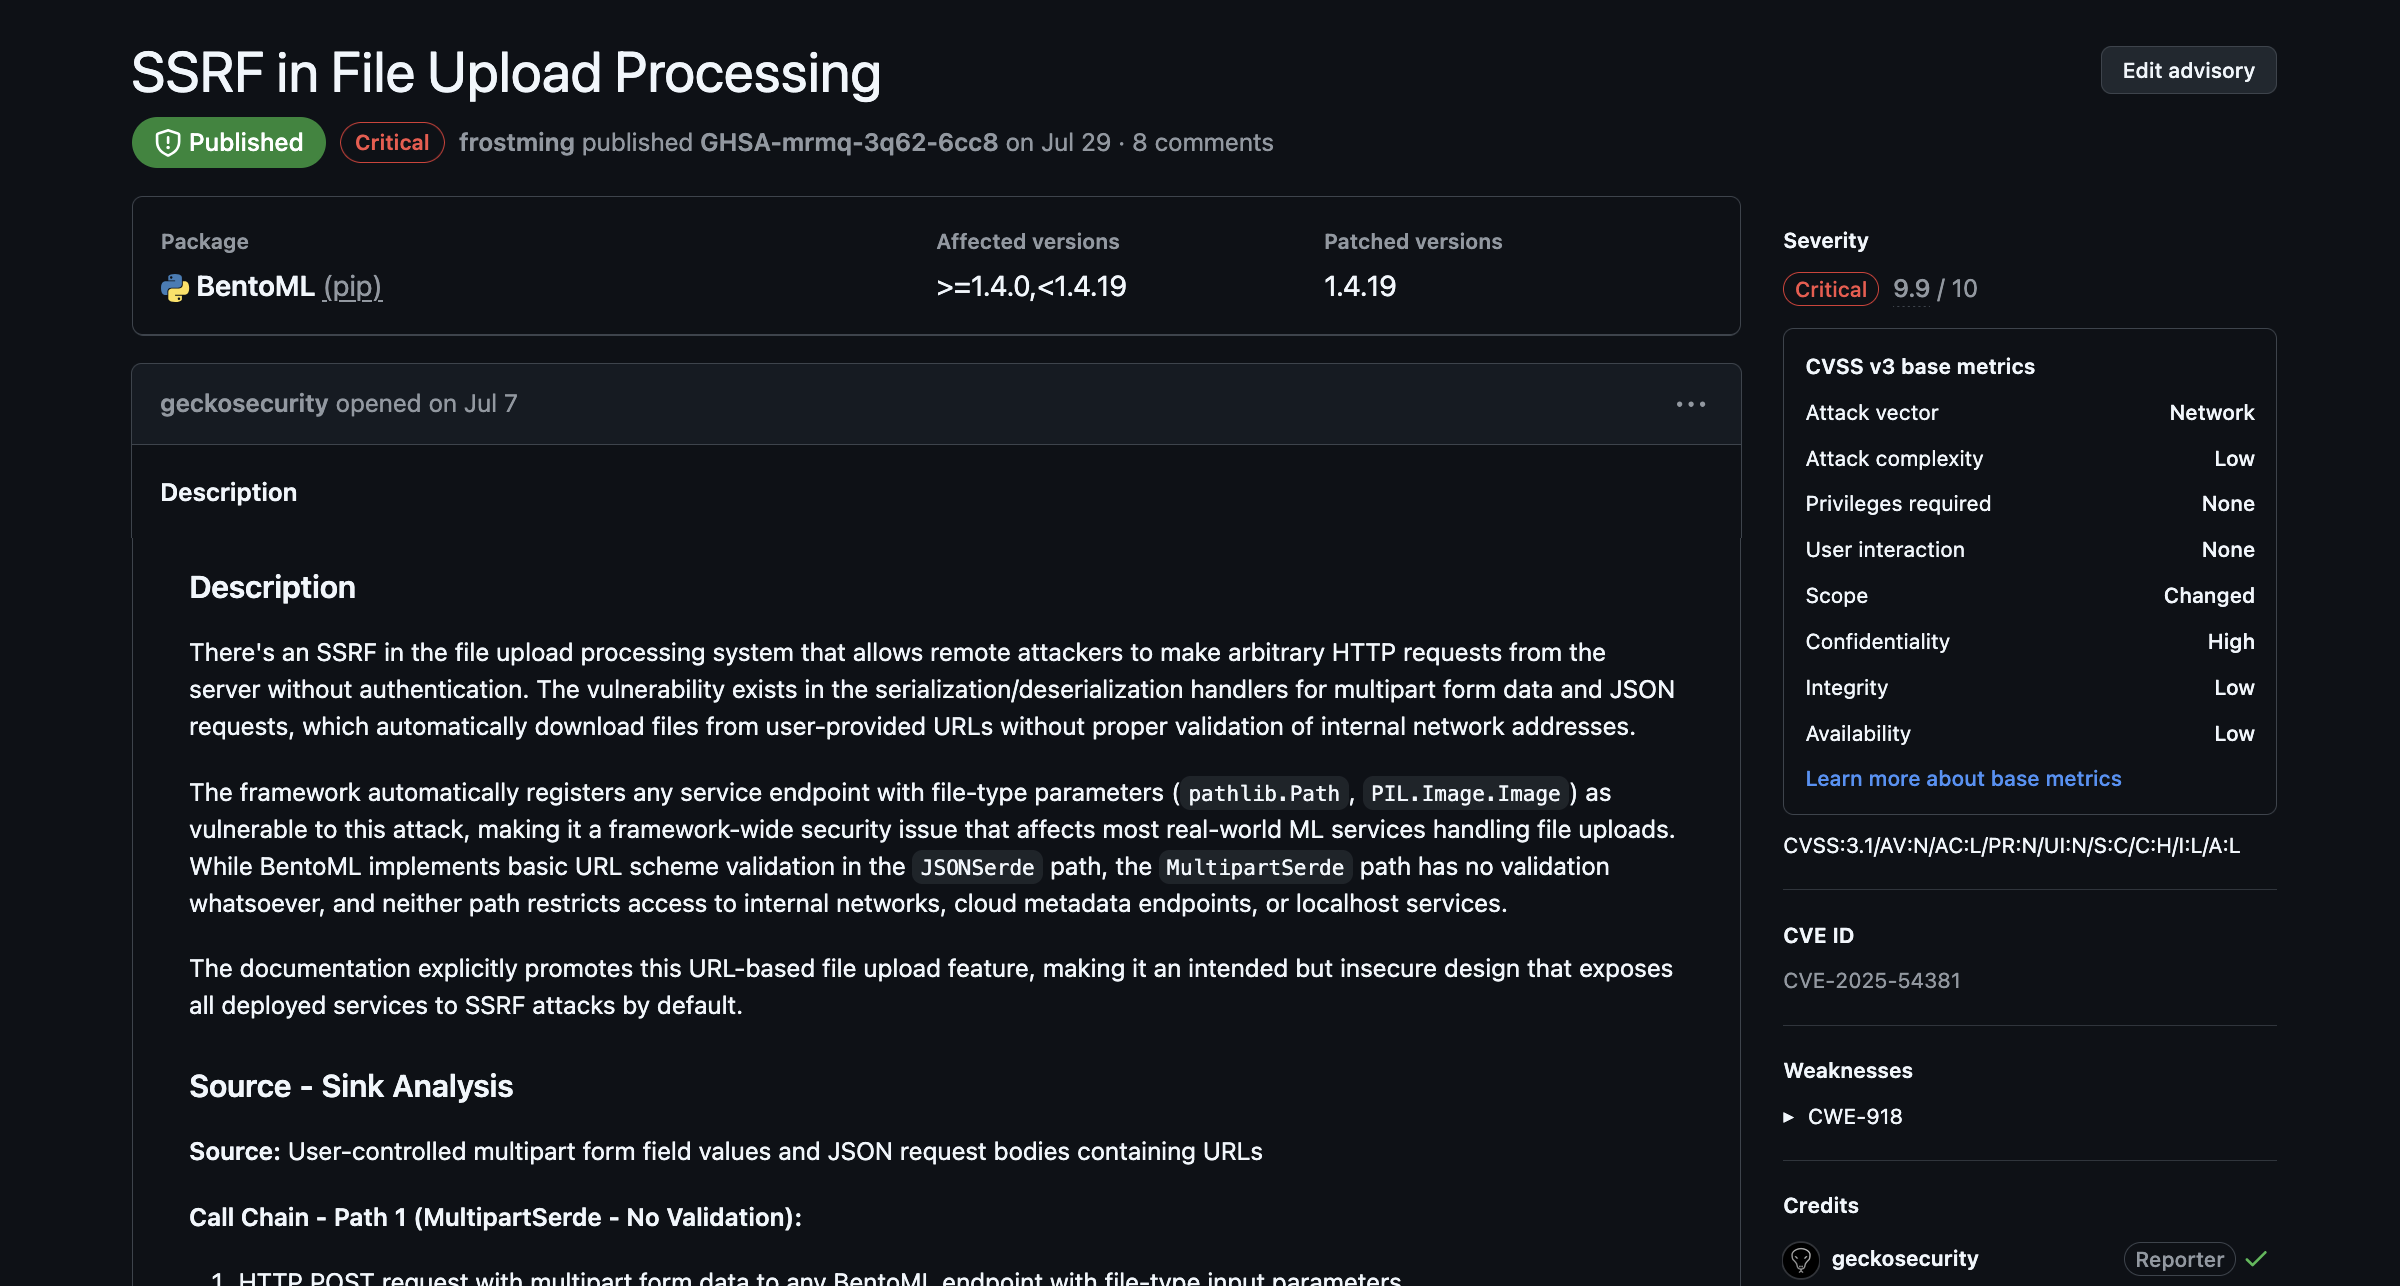2400x1286 pixels.
Task: Click the Edit advisory button
Action: (x=2188, y=70)
